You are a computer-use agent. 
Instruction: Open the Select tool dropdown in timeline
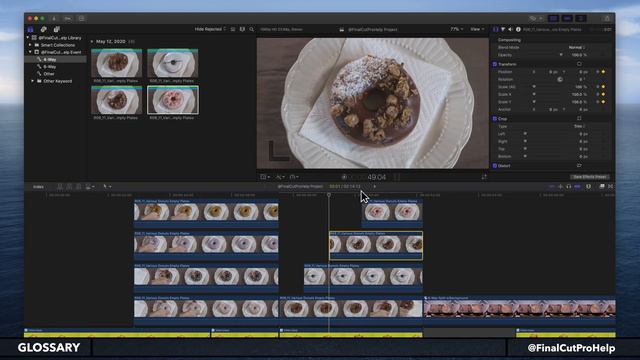pyautogui.click(x=107, y=187)
